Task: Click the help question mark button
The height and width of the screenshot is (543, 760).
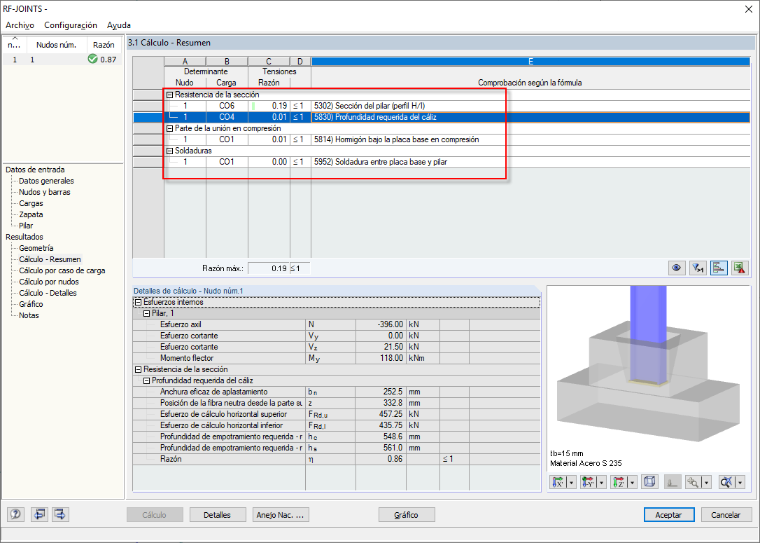Action: point(16,514)
